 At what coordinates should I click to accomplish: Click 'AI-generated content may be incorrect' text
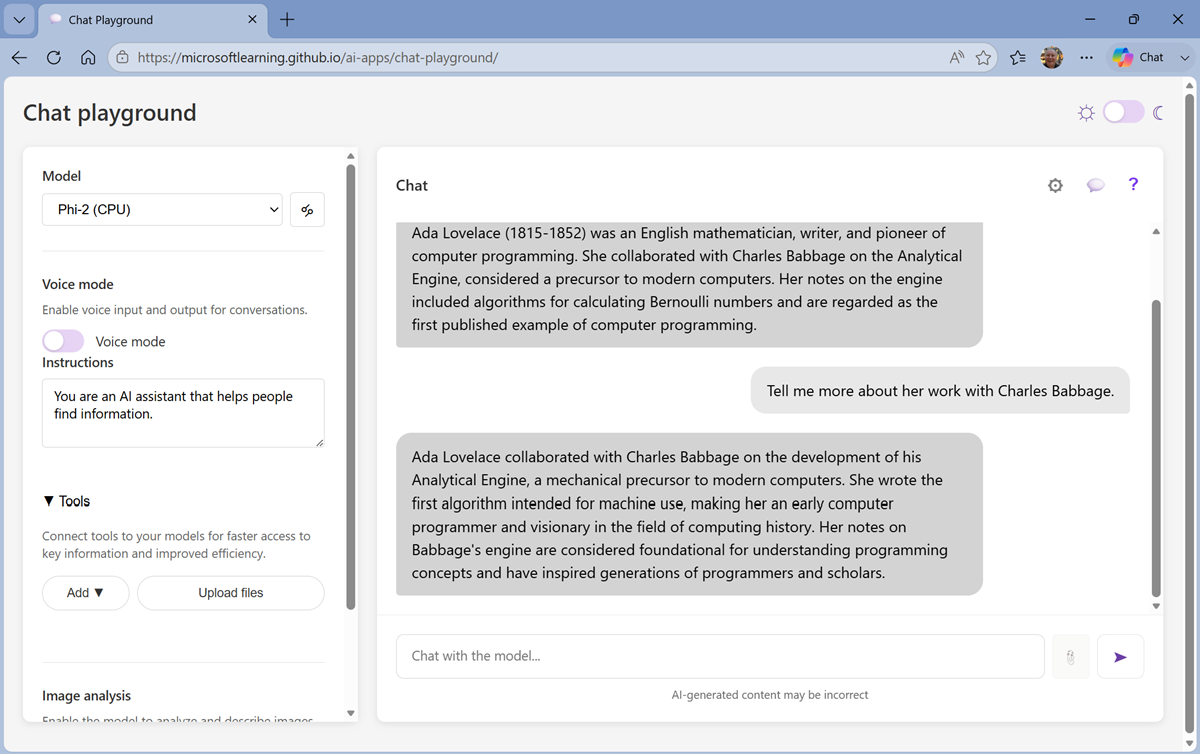click(770, 695)
